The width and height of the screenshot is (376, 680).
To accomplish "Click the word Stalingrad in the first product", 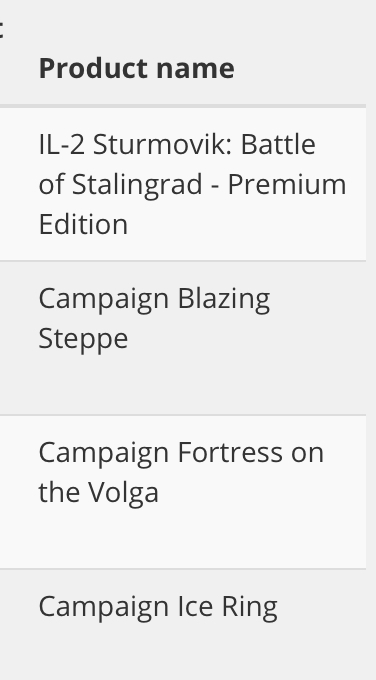I will point(137,185).
